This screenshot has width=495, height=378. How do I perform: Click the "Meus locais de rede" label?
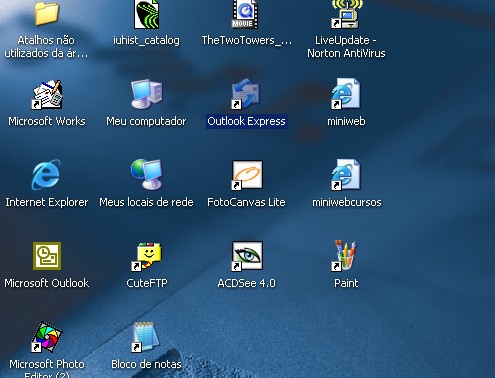pos(146,202)
